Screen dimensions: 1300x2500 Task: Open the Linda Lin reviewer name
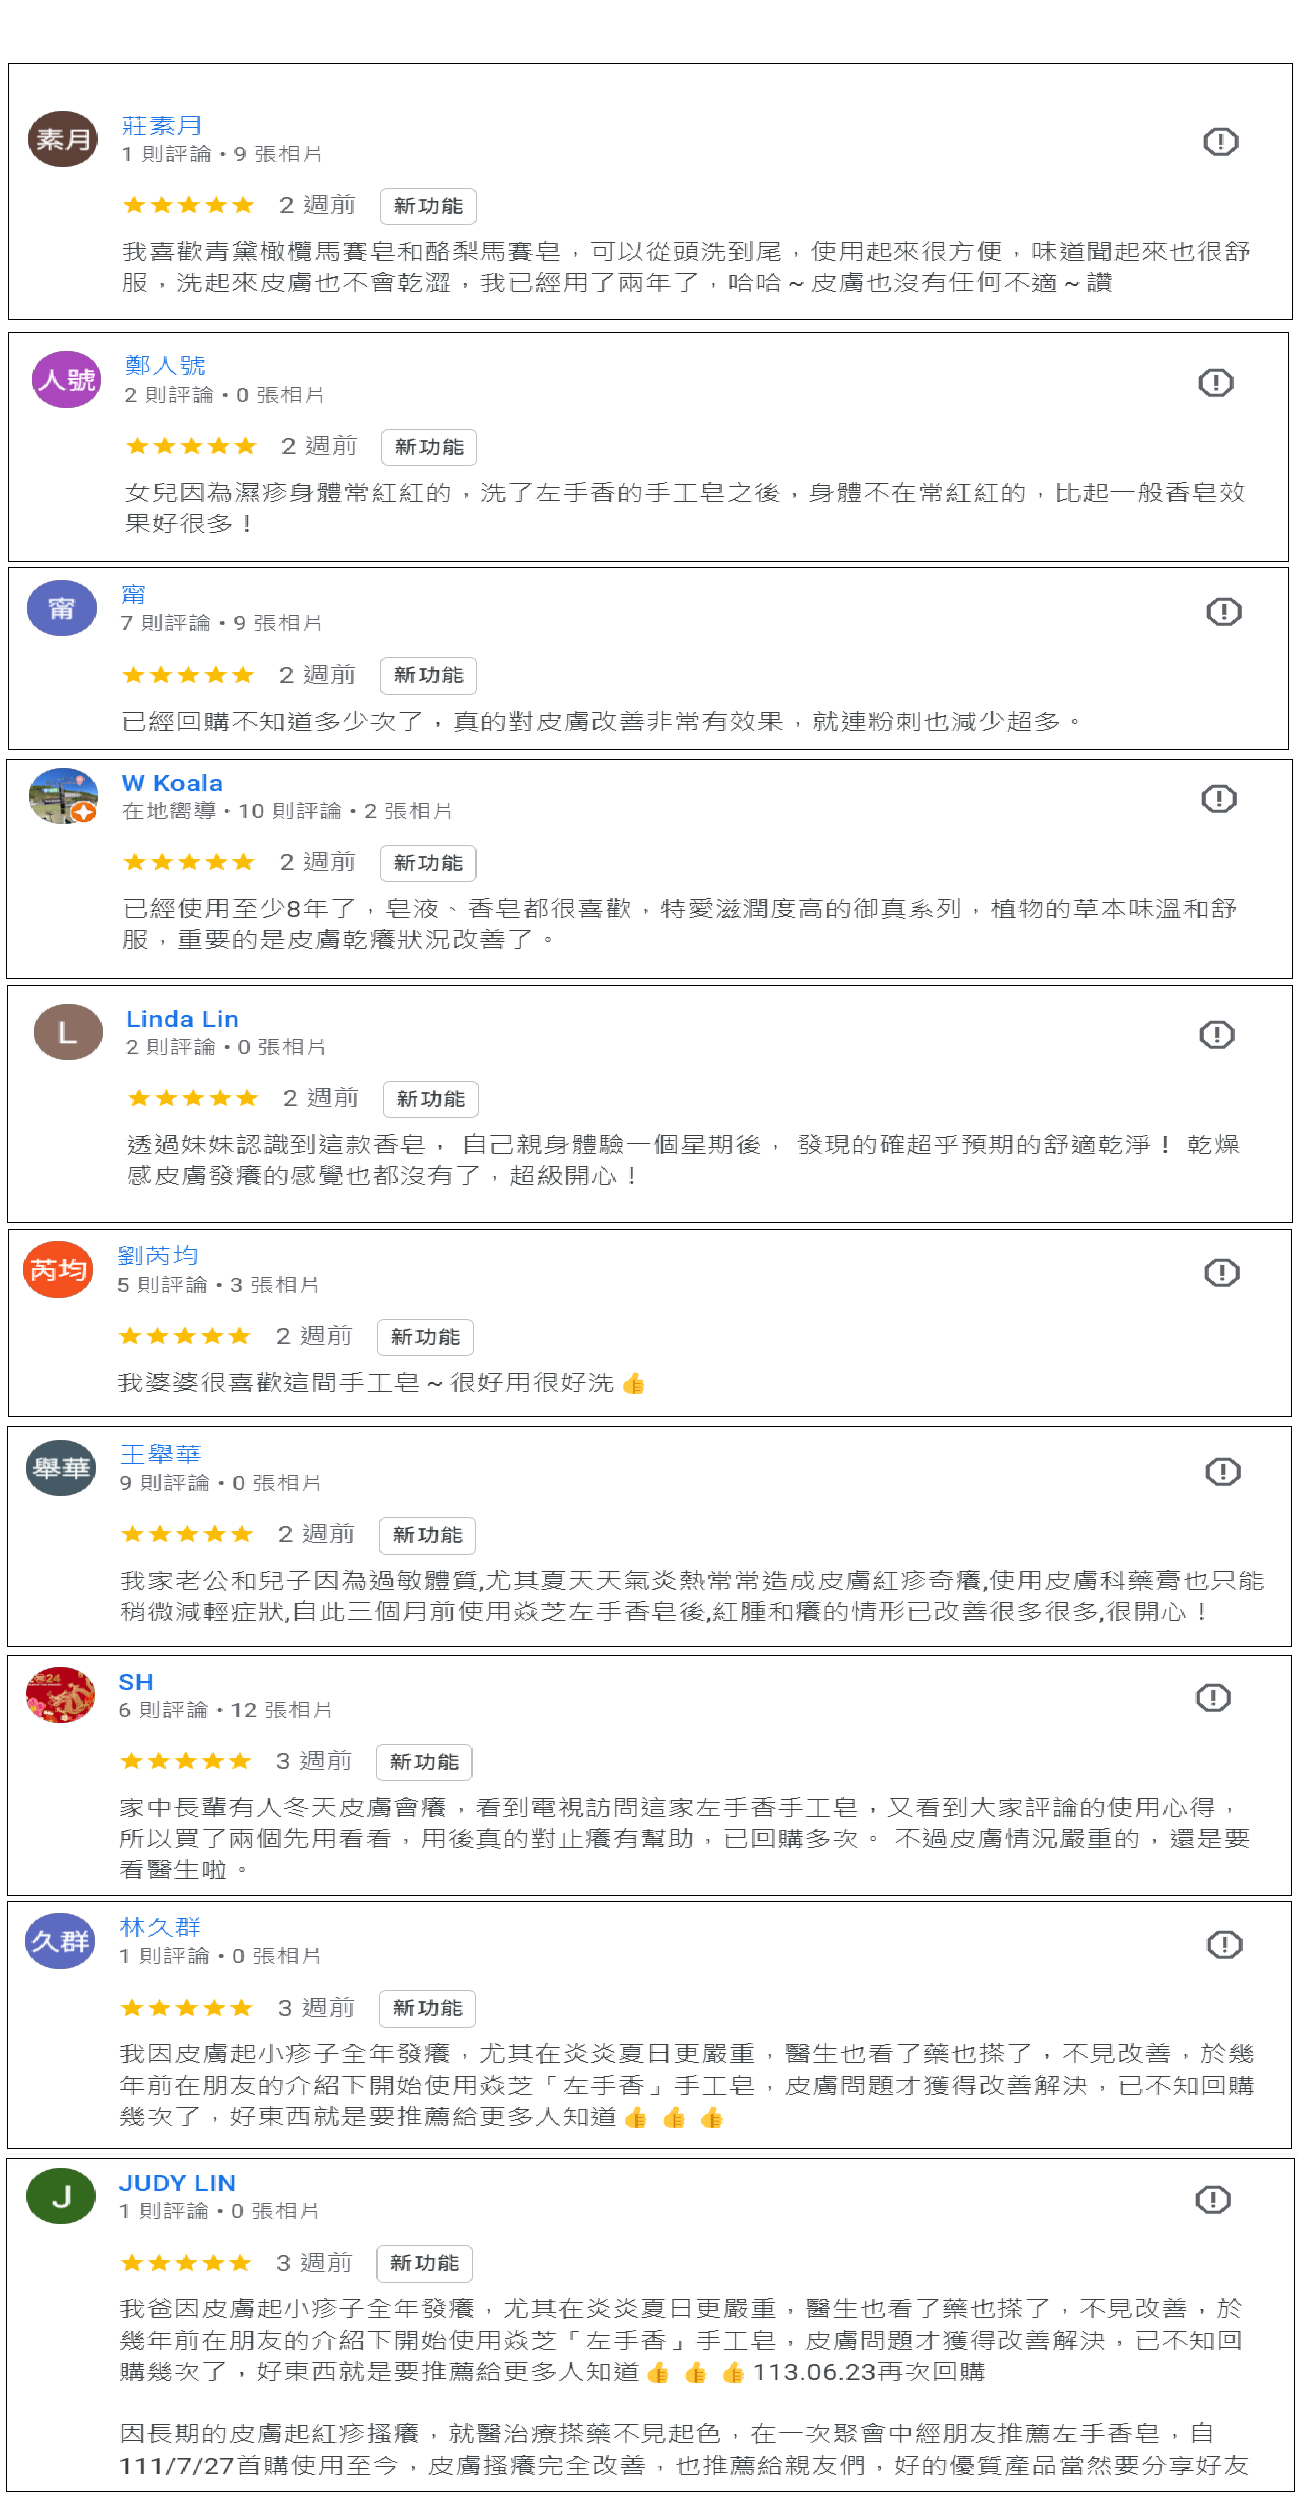coord(182,1019)
